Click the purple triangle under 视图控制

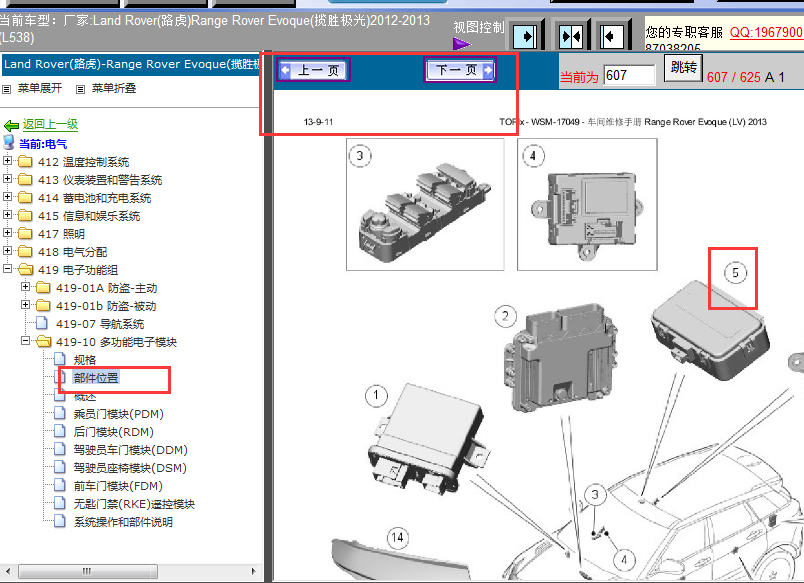pos(461,44)
